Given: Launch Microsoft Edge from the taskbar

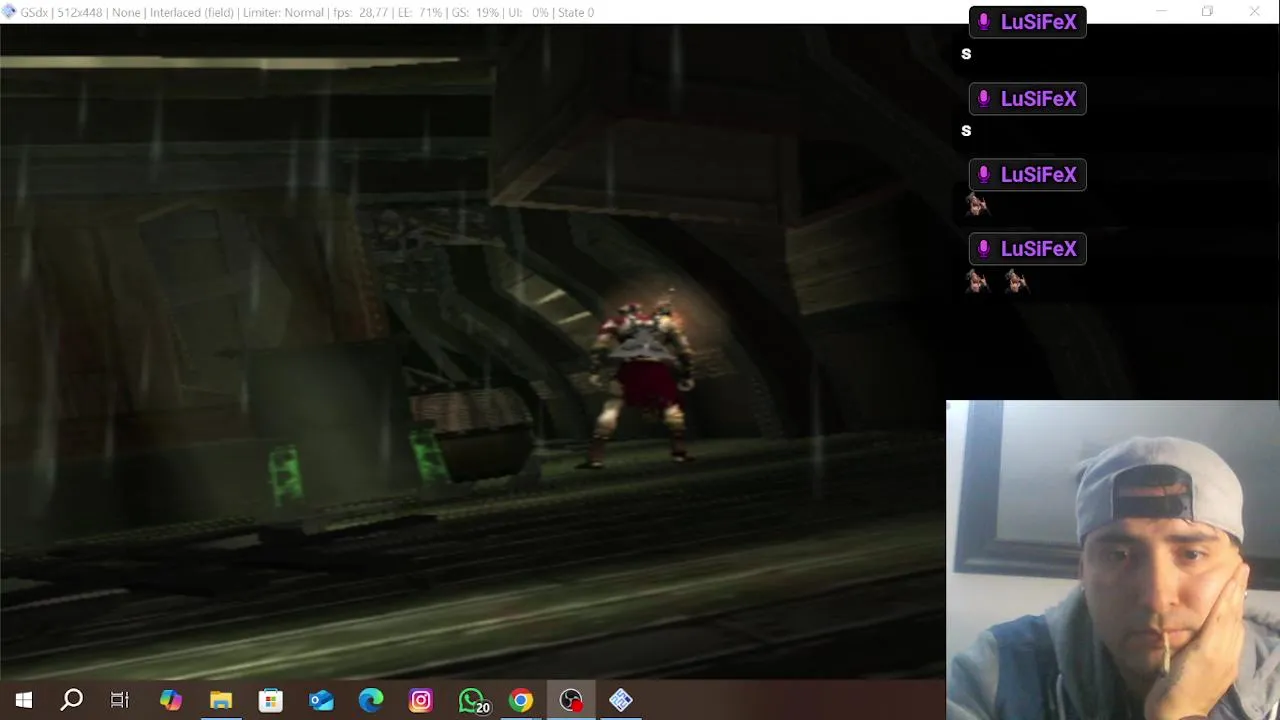Looking at the screenshot, I should [371, 700].
